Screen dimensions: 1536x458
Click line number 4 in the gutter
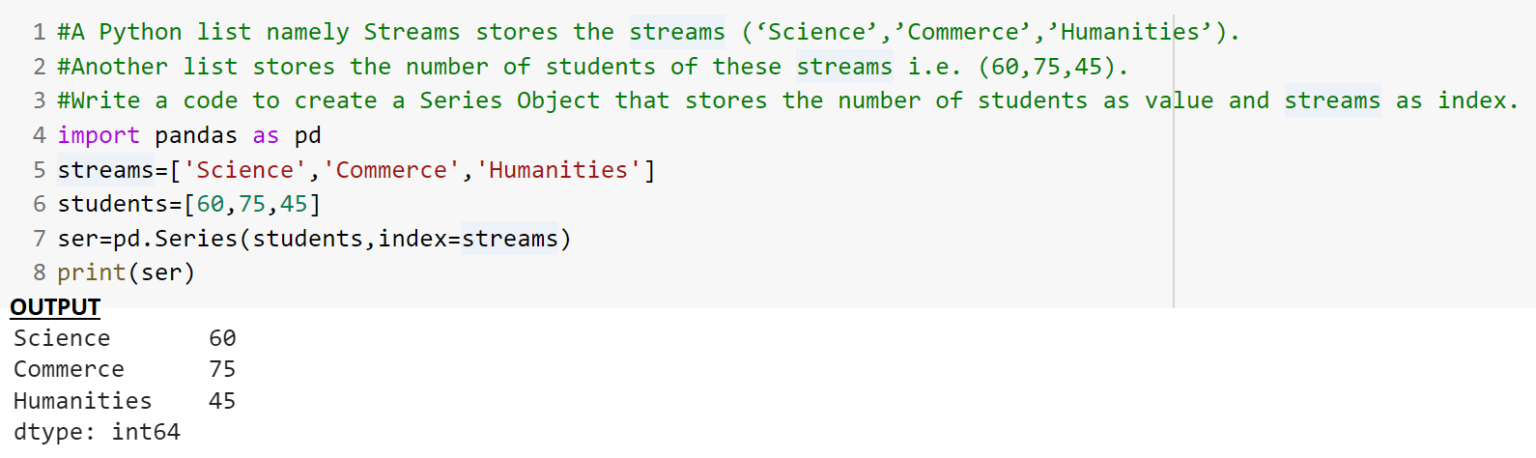38,135
